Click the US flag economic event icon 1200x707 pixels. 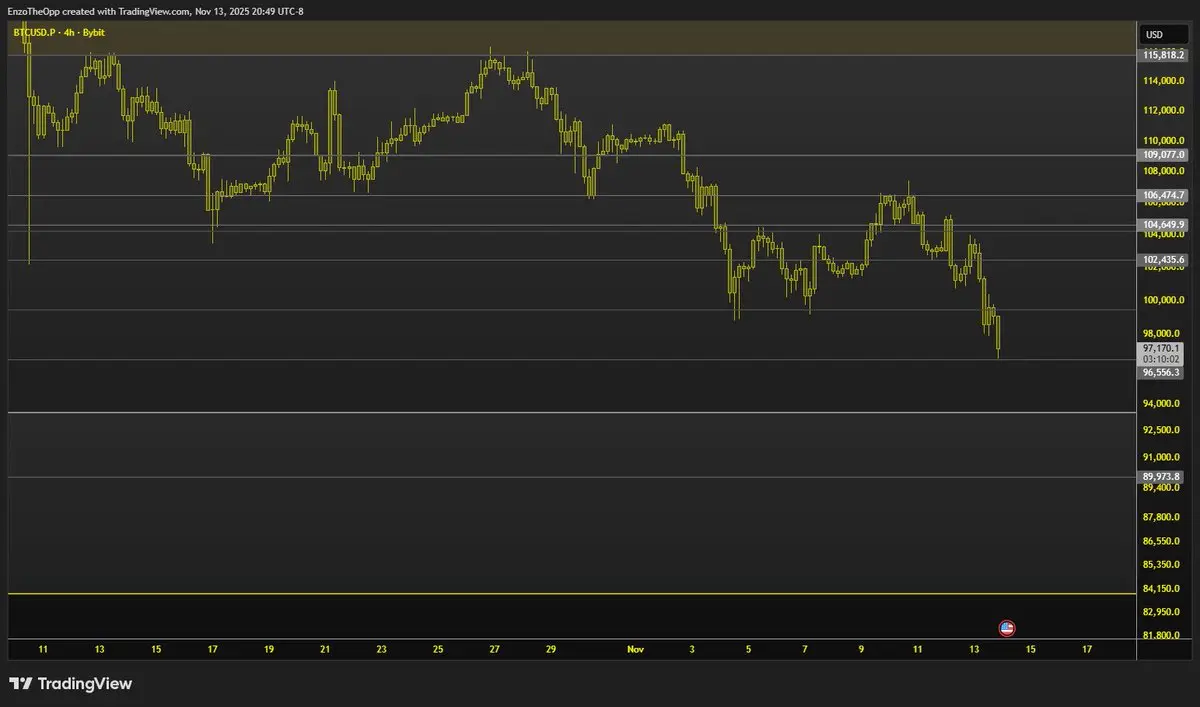pos(1007,628)
